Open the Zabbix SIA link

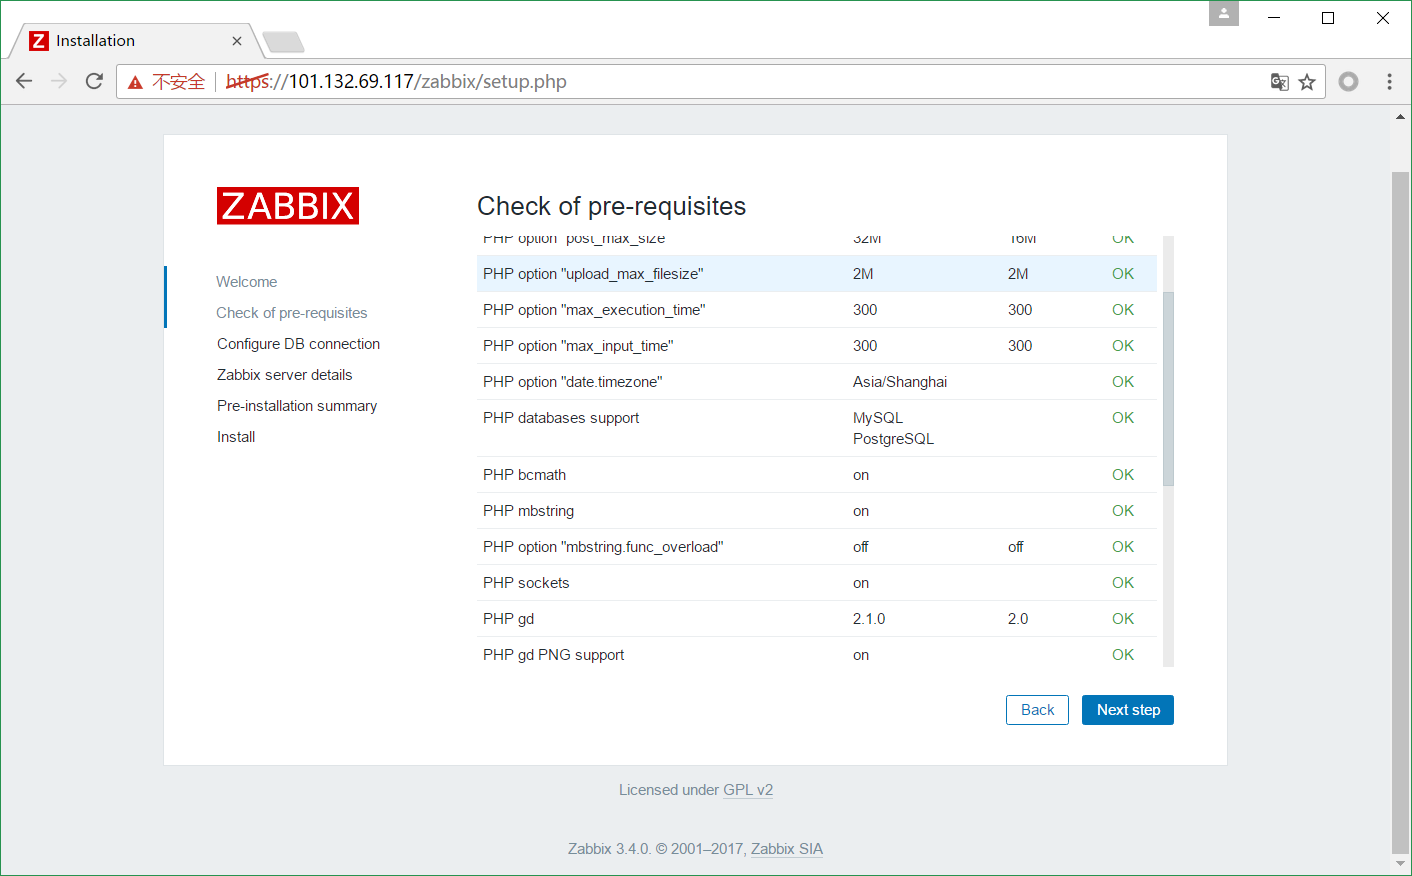coord(787,849)
